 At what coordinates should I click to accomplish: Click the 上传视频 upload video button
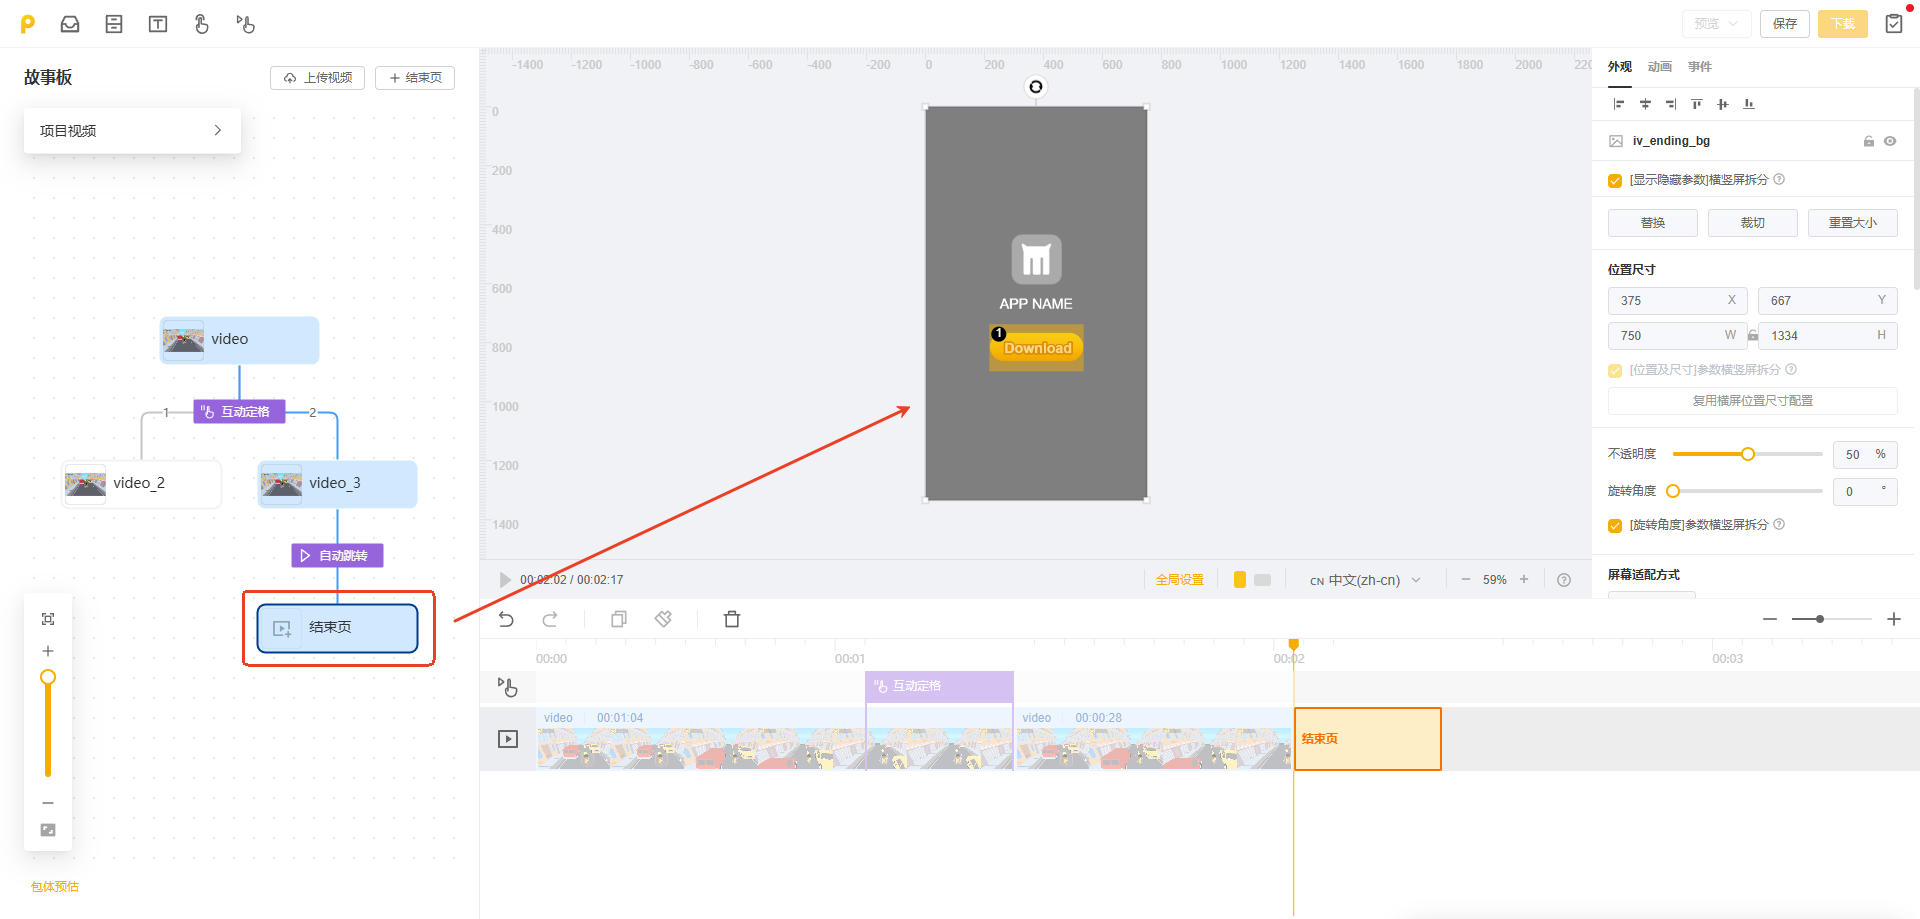(317, 78)
